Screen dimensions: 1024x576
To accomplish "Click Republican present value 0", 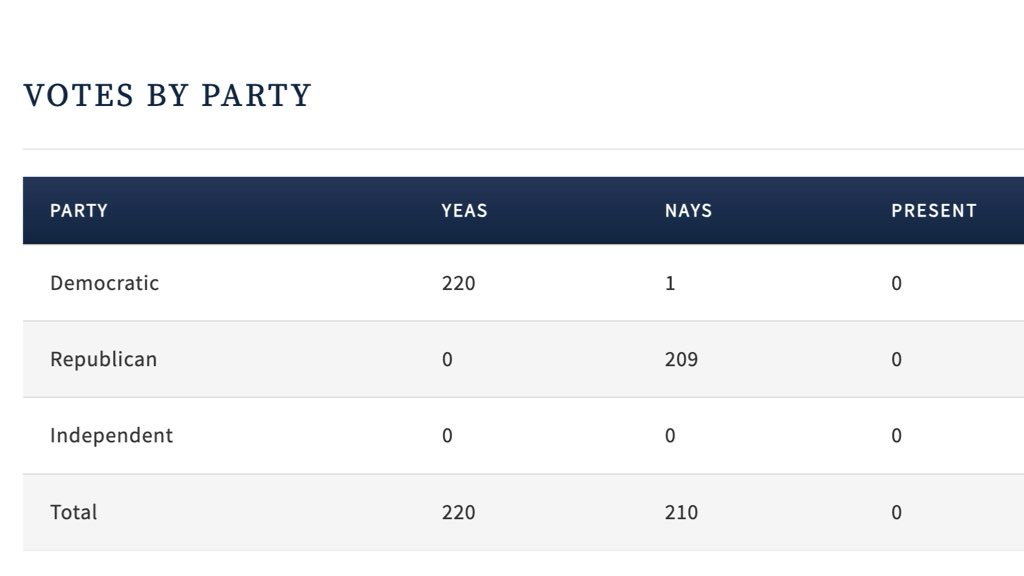I will click(896, 359).
